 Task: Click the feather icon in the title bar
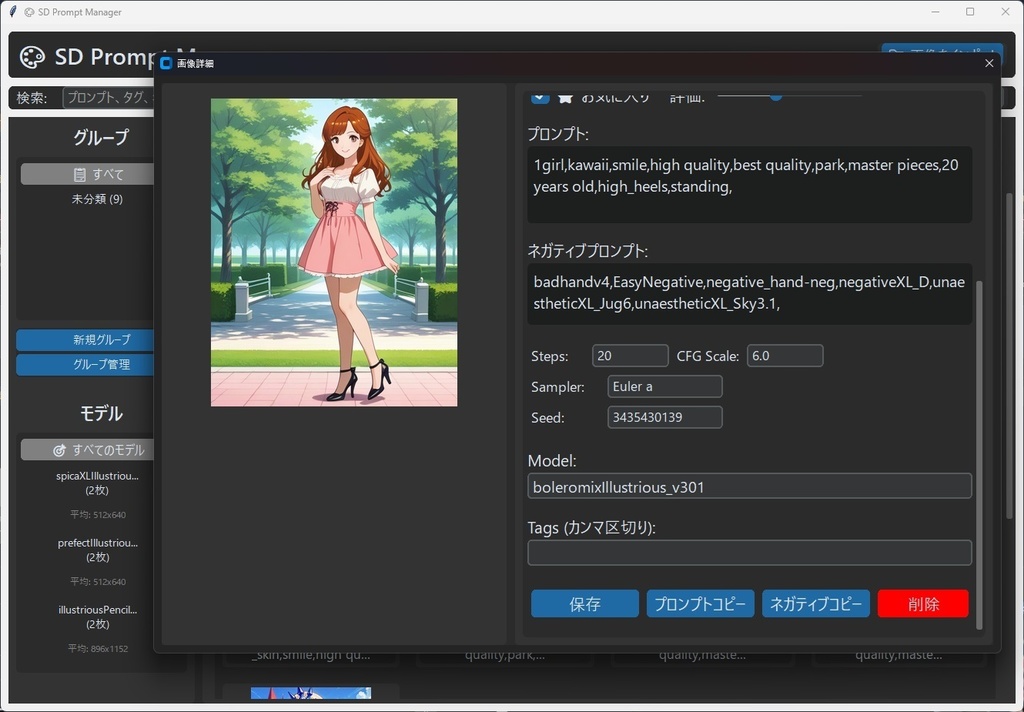point(10,11)
